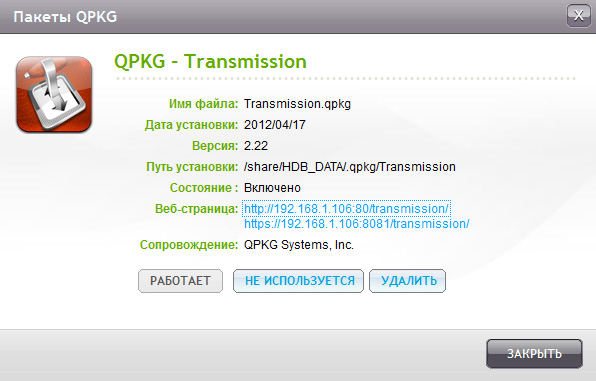Click the Состояние label
This screenshot has height=381, width=596.
coord(204,188)
